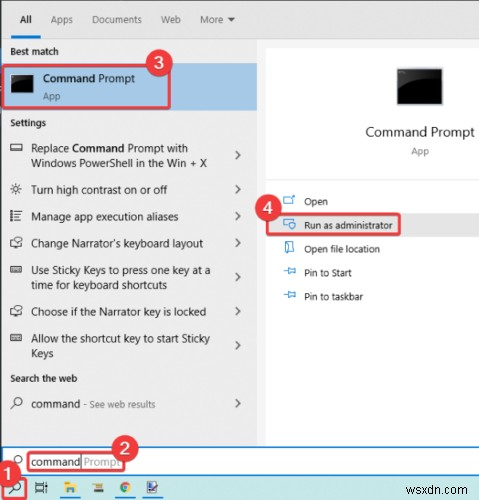Open Allow the shortcut key to start Sticky Keys
Viewport: 479px width, 500px height.
coord(120,346)
